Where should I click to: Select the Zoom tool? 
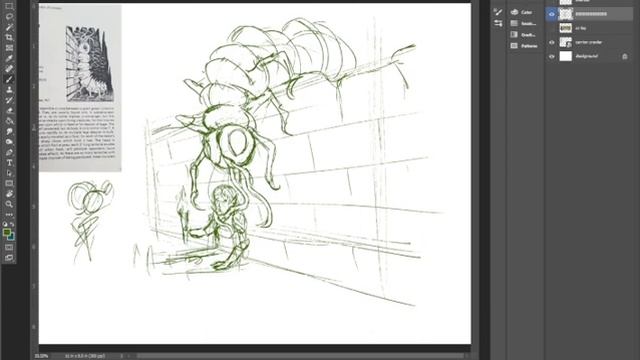pos(9,204)
